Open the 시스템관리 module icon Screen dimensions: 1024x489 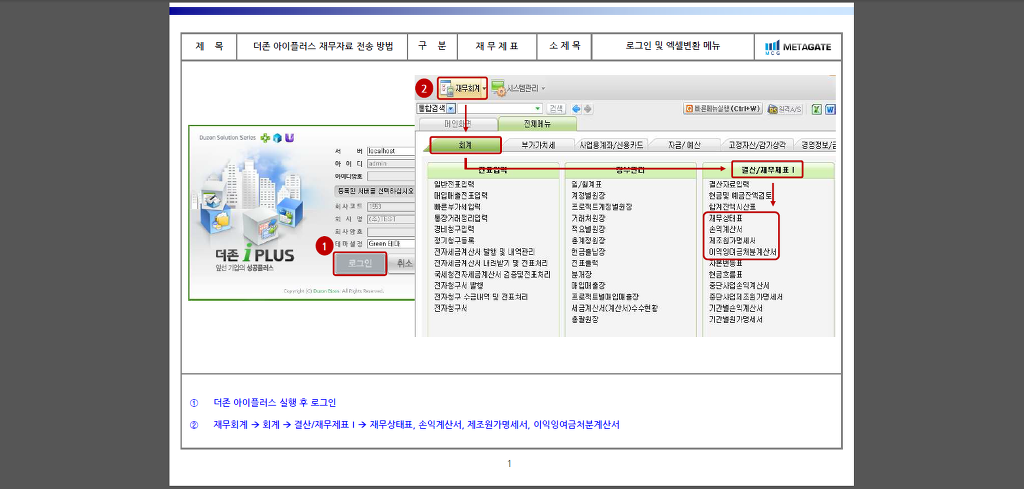(x=498, y=88)
